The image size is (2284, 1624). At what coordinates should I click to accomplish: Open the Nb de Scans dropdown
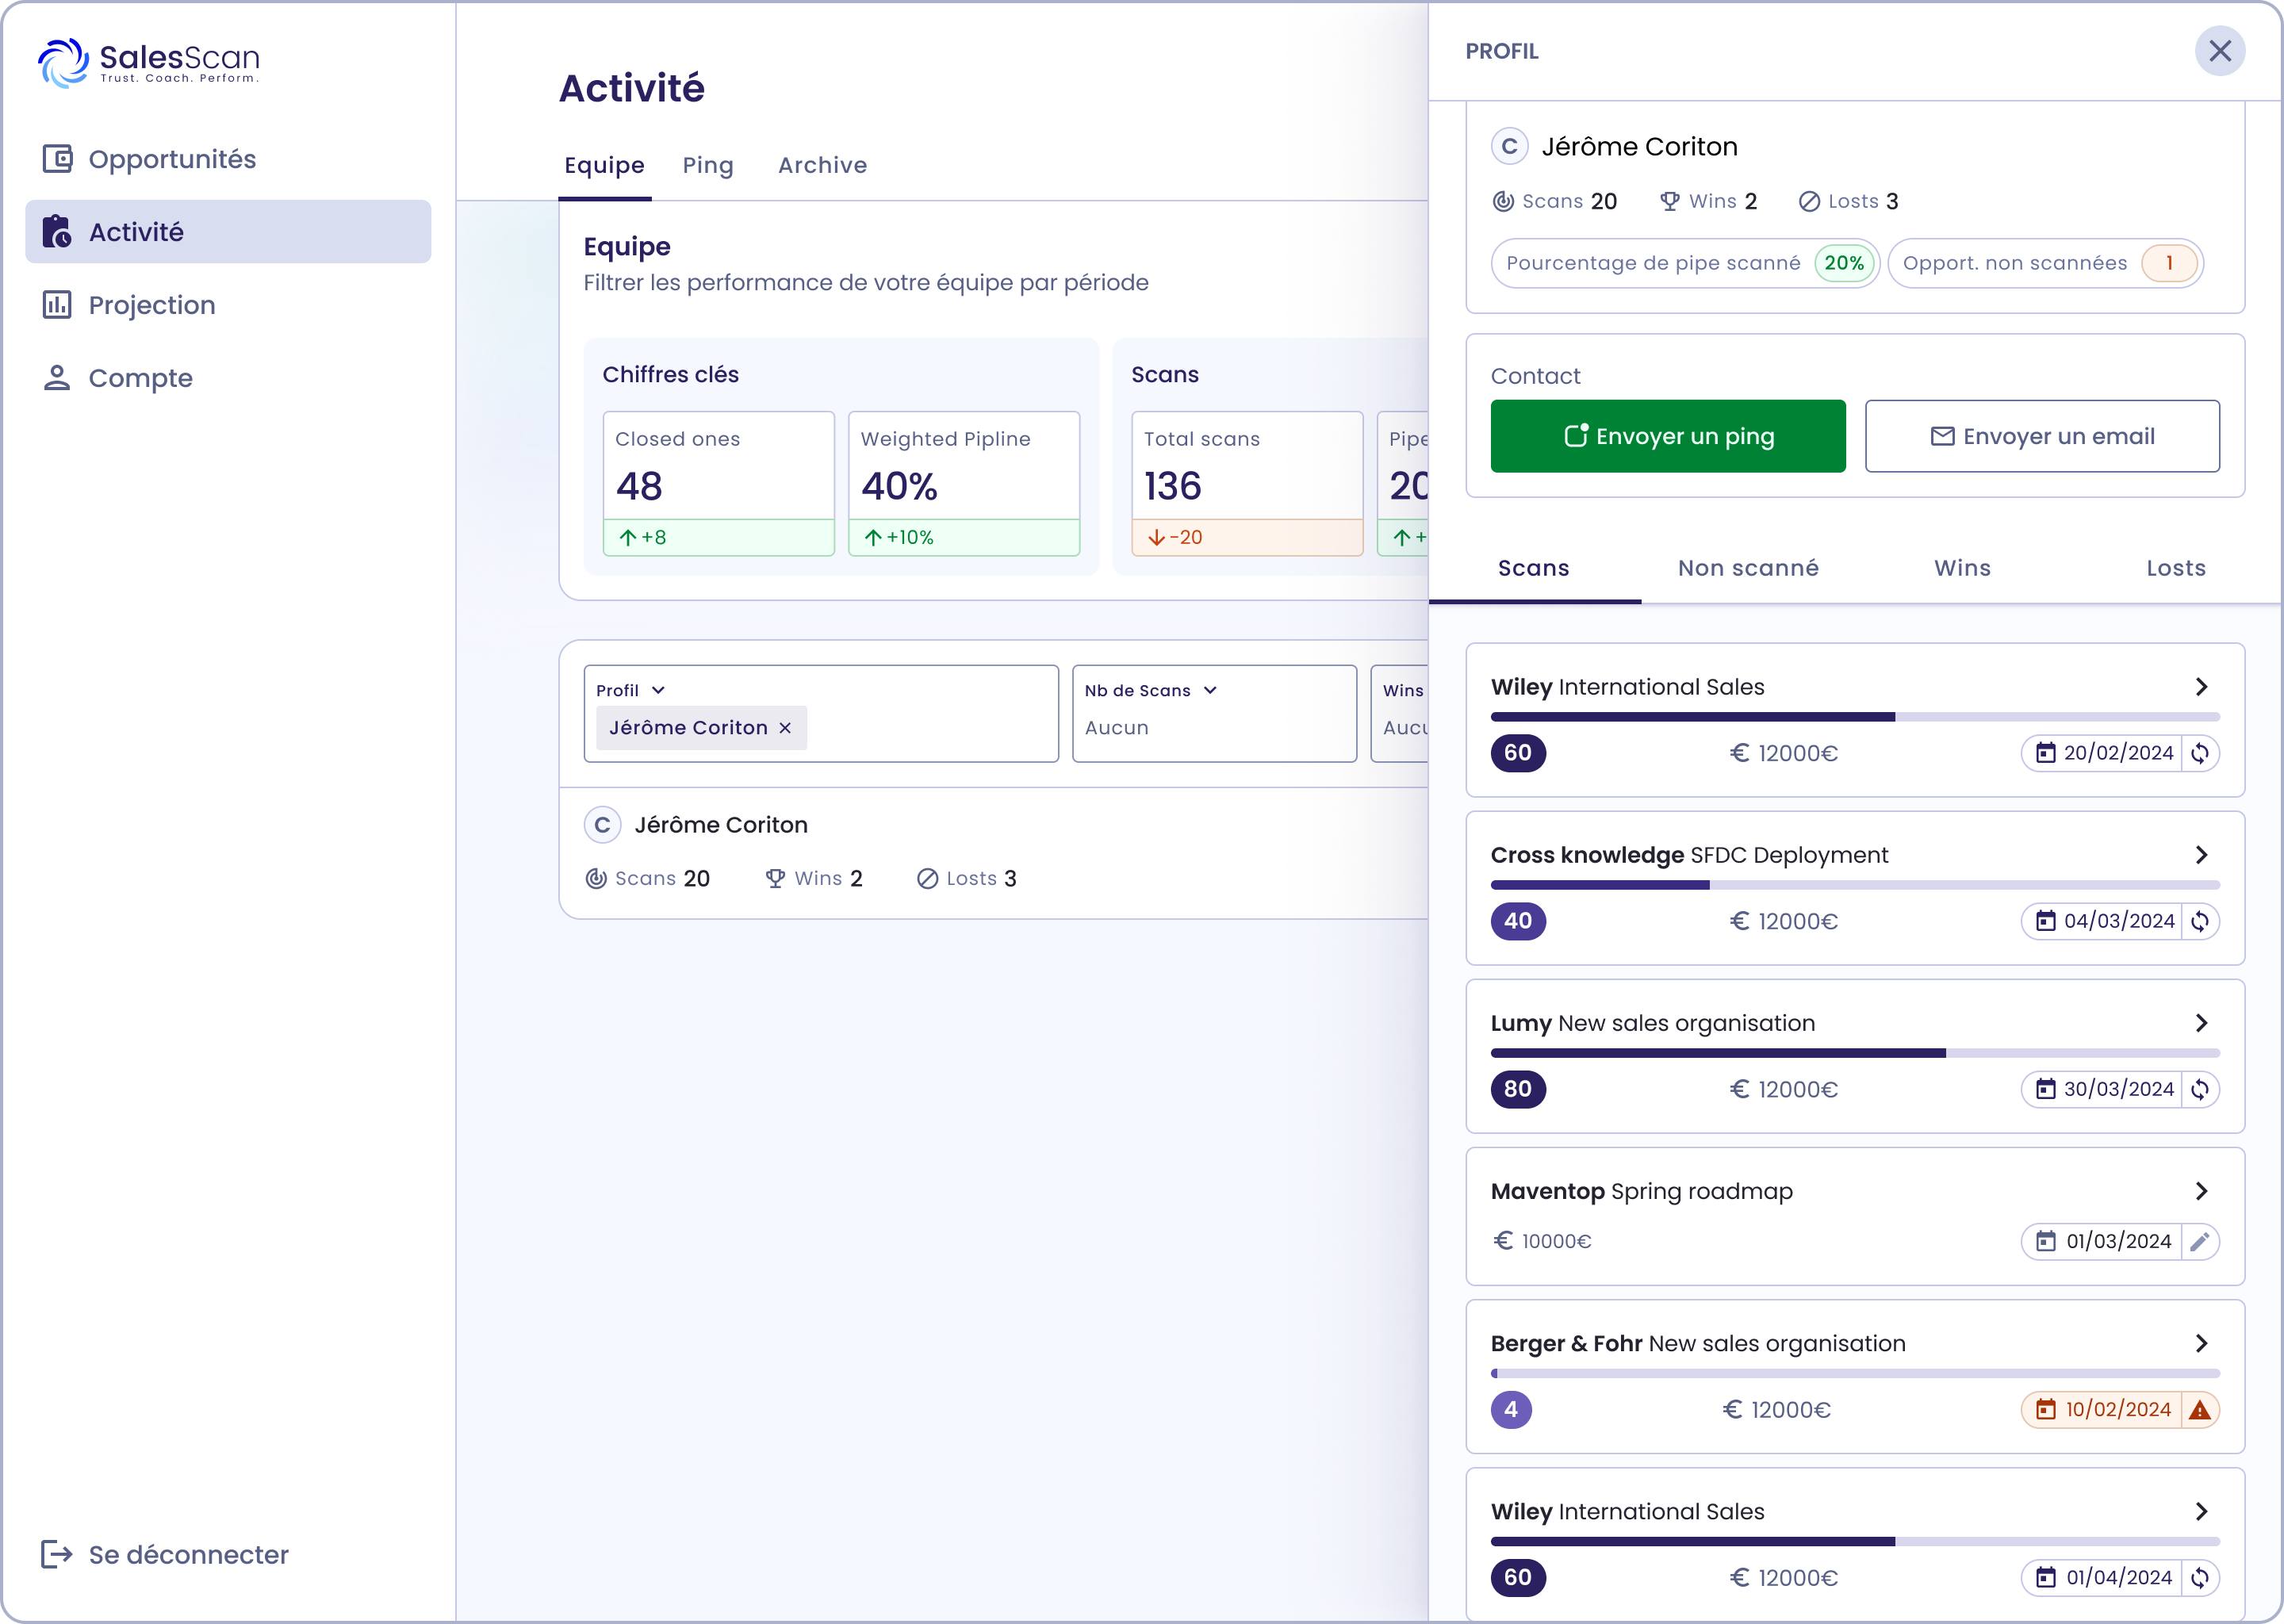click(x=1210, y=690)
